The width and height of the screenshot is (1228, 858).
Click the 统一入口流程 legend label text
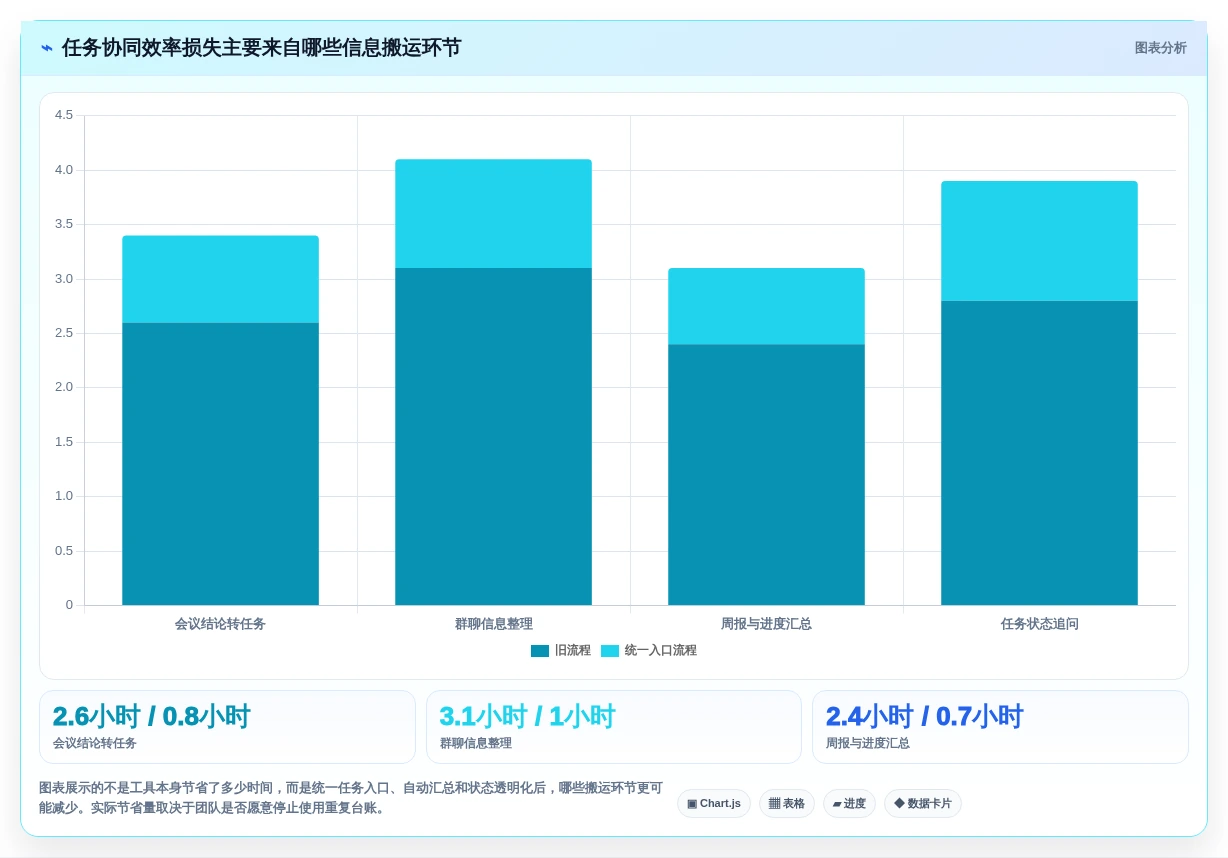pyautogui.click(x=660, y=651)
